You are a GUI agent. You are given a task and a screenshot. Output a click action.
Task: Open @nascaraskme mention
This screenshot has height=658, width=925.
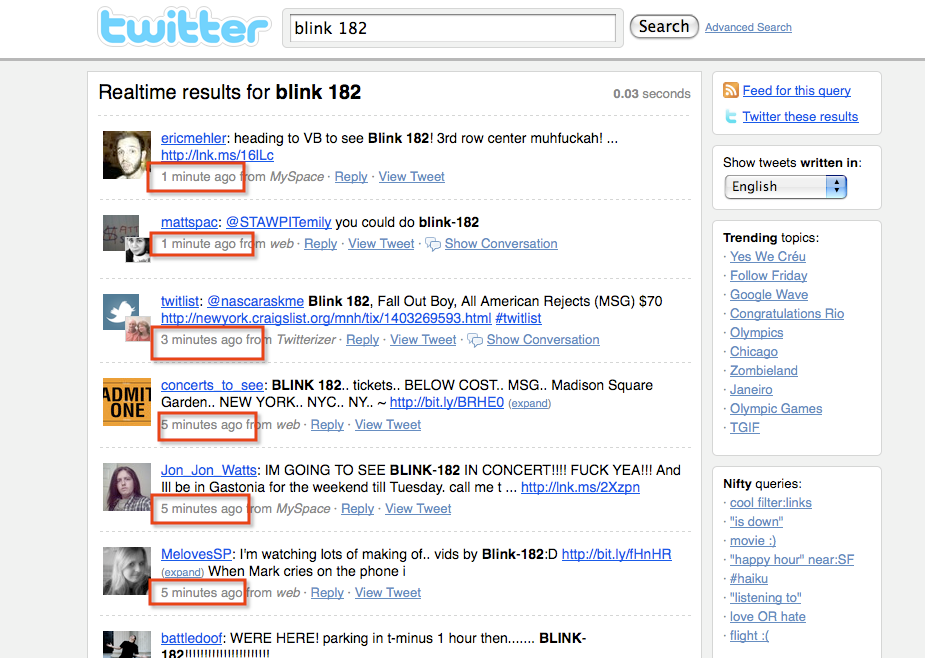pyautogui.click(x=255, y=301)
